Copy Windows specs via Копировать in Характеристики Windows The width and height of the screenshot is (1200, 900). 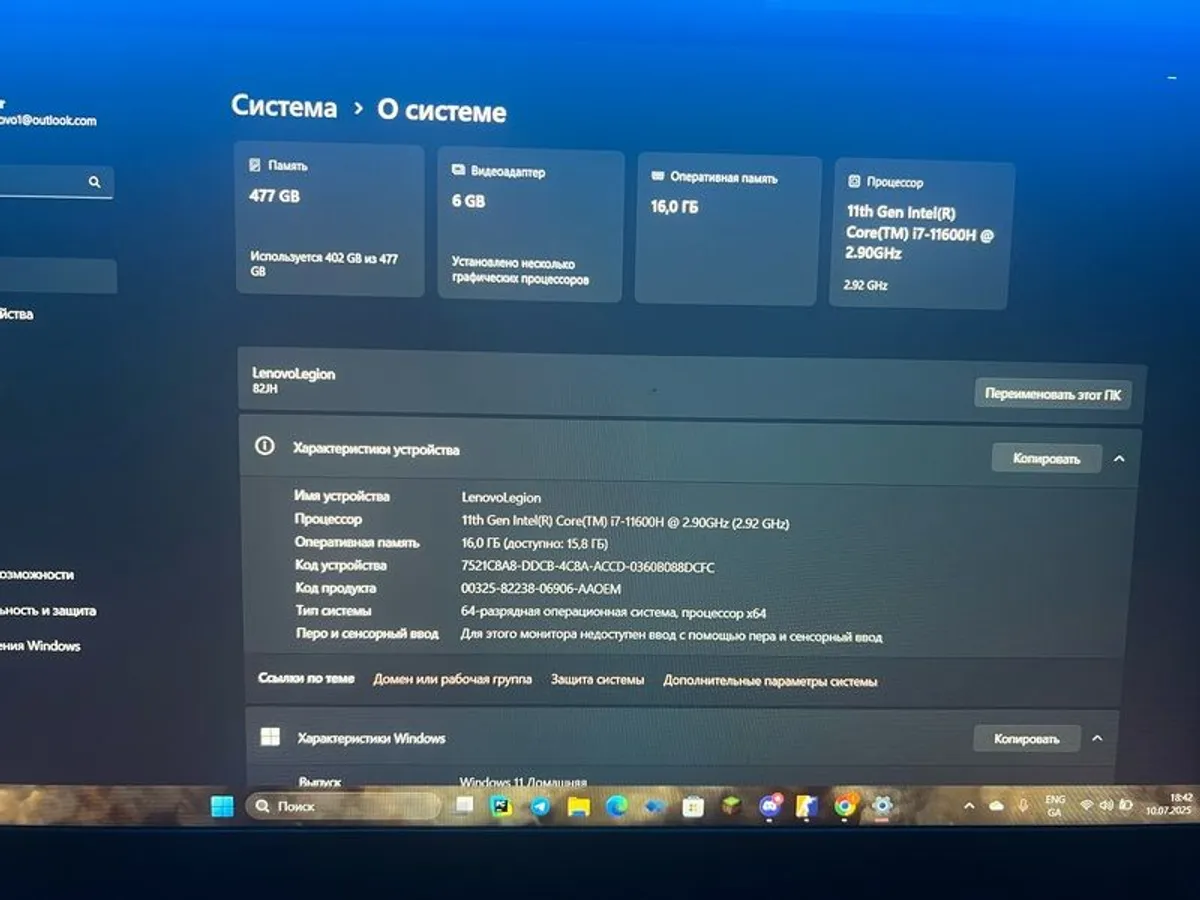[1027, 739]
